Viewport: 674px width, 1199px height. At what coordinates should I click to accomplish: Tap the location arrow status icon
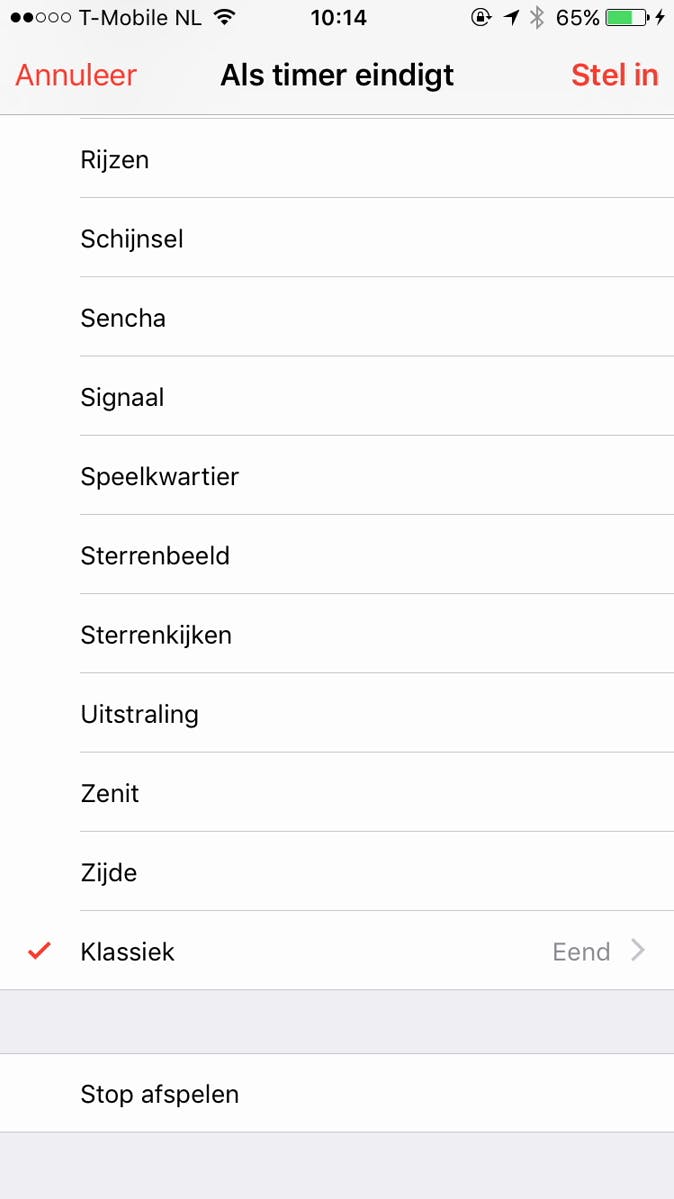tap(511, 17)
